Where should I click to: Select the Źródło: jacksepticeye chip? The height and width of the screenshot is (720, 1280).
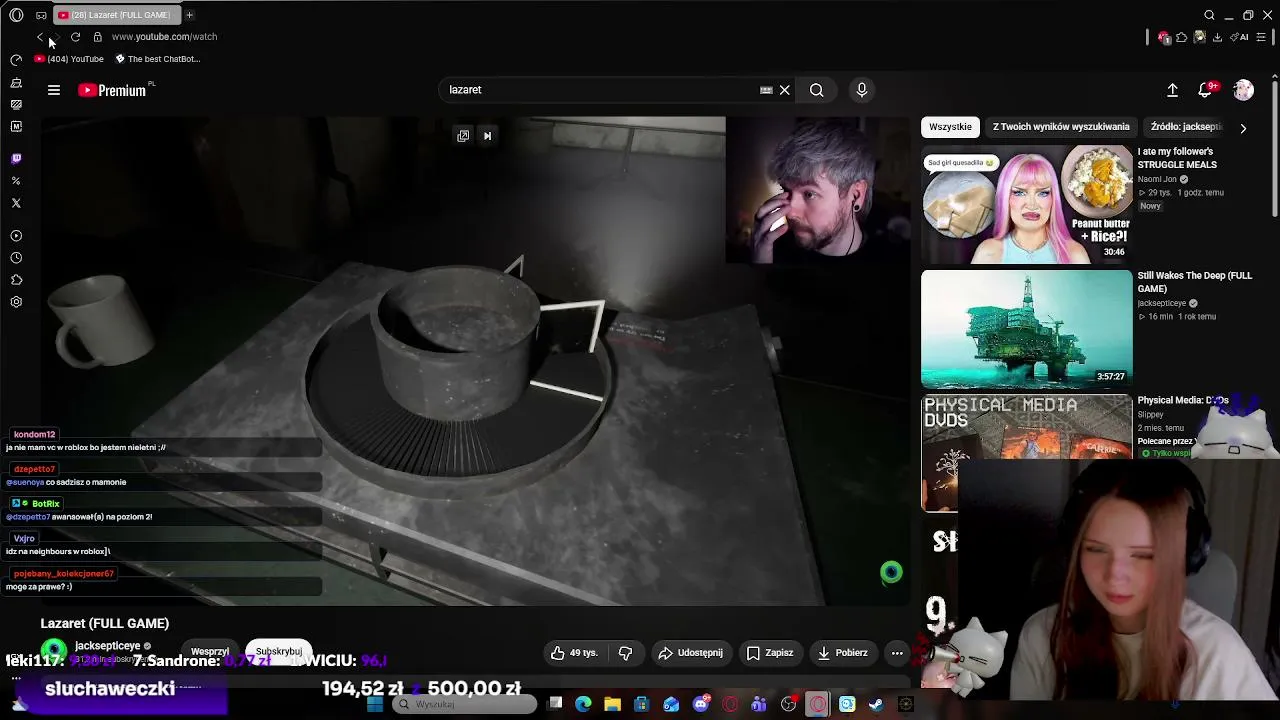click(1186, 127)
